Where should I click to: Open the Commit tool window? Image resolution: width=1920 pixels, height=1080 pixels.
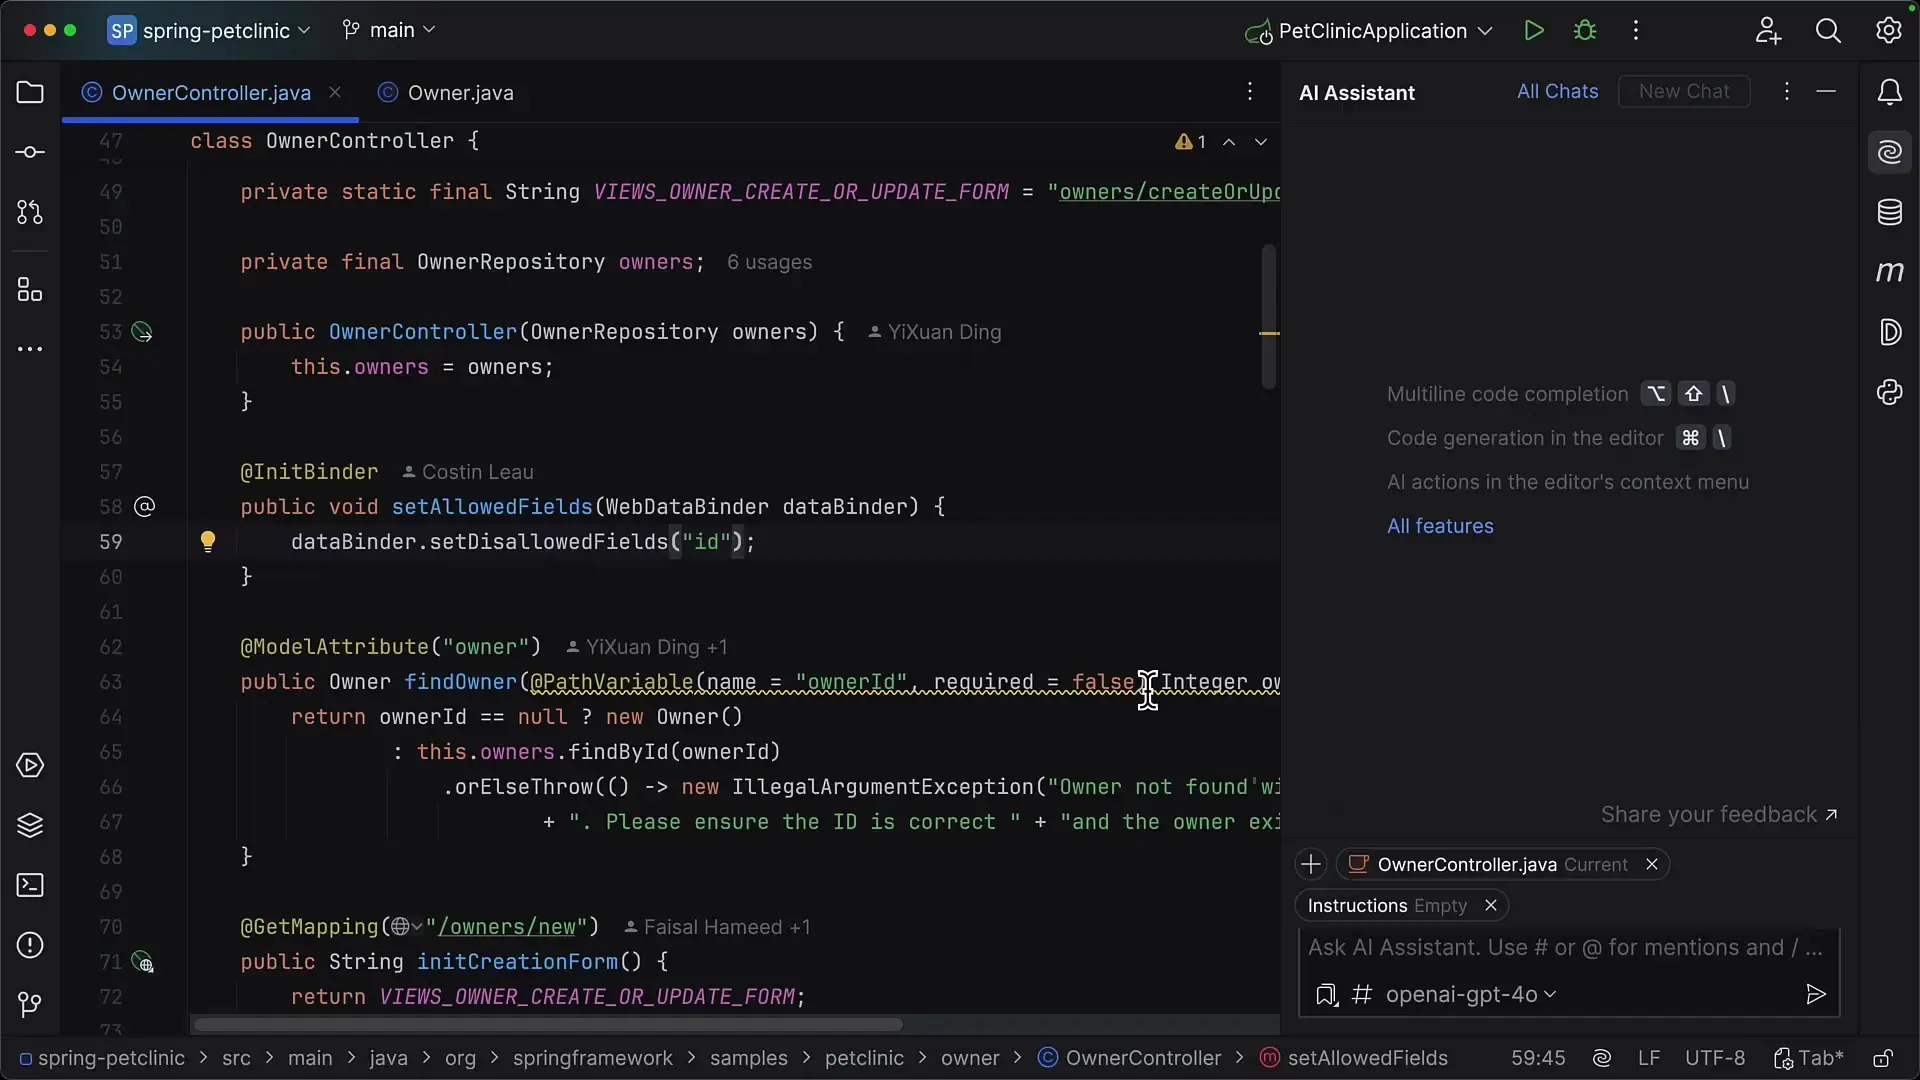coord(30,152)
